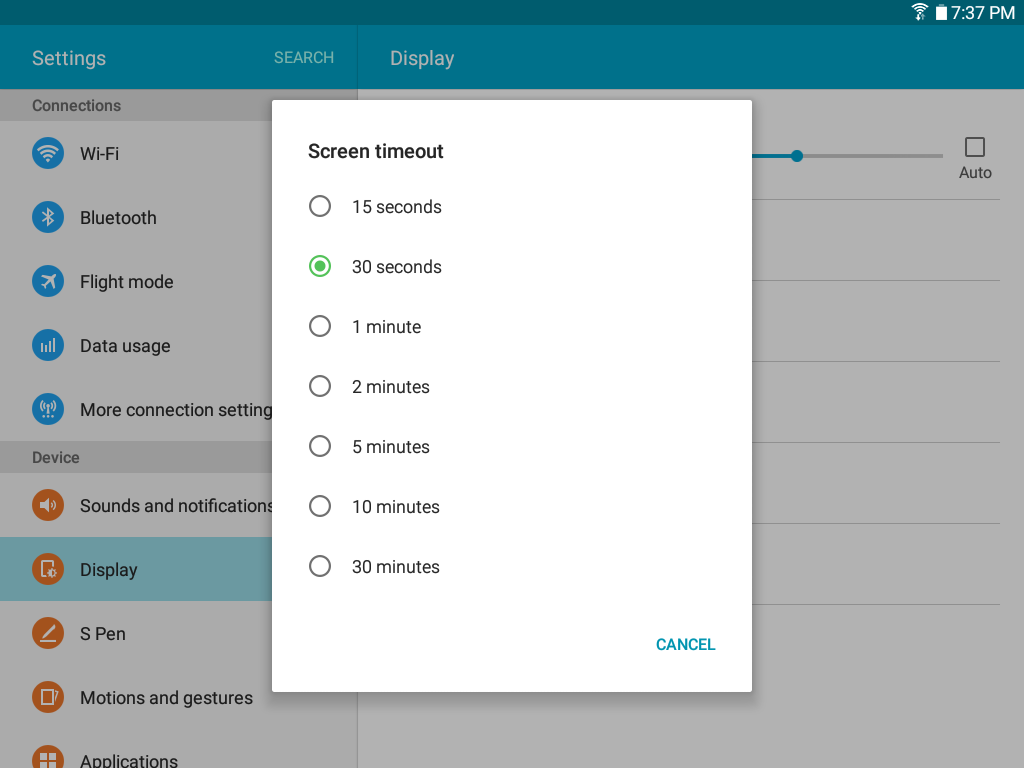
Task: Open Bluetooth settings label
Action: (118, 217)
